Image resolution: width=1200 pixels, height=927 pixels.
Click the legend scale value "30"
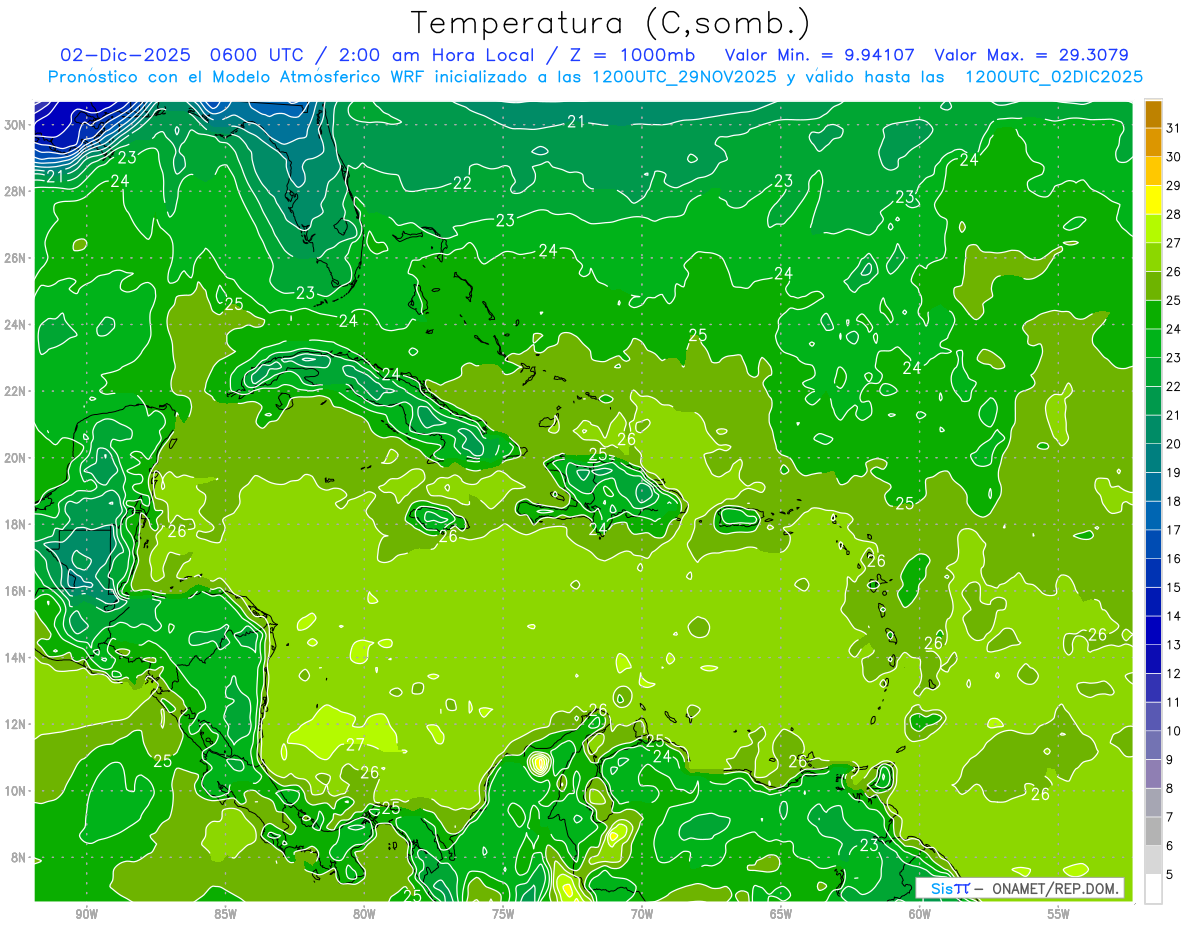click(1174, 157)
